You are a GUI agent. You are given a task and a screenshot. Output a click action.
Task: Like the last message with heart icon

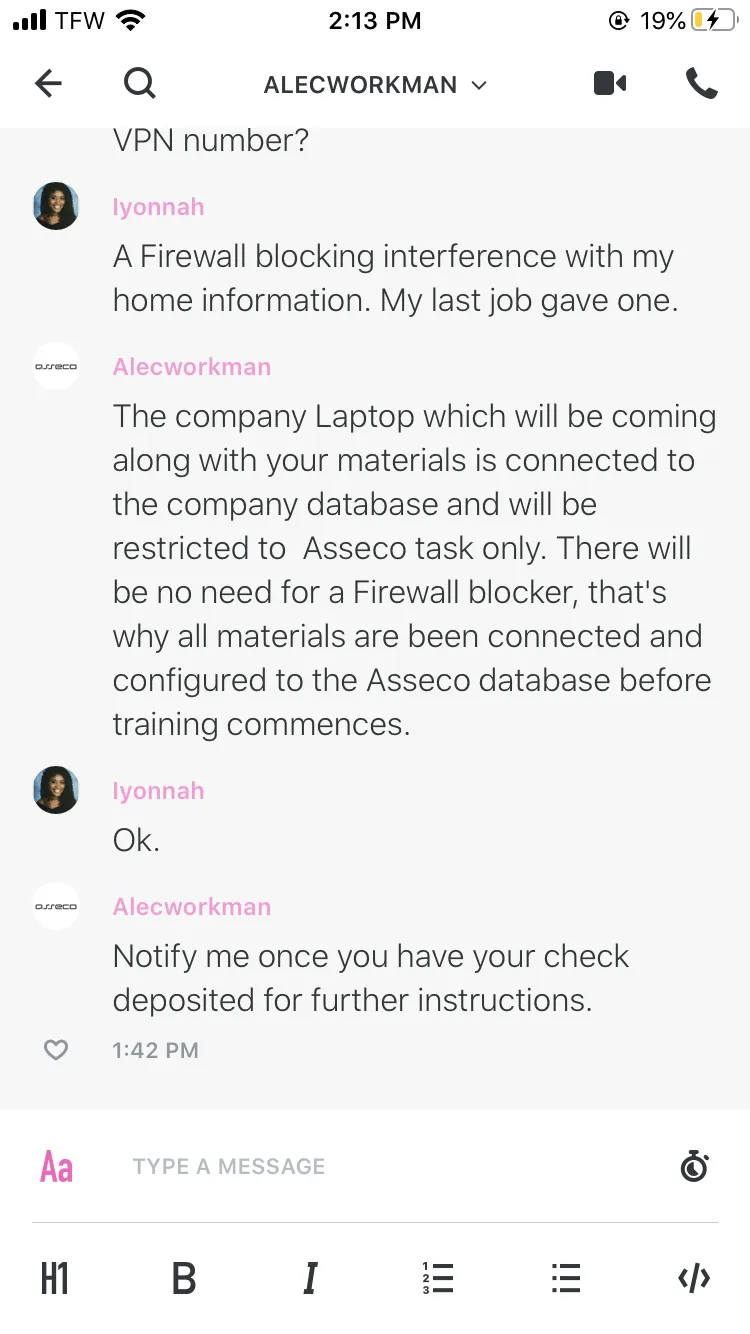coord(56,1050)
